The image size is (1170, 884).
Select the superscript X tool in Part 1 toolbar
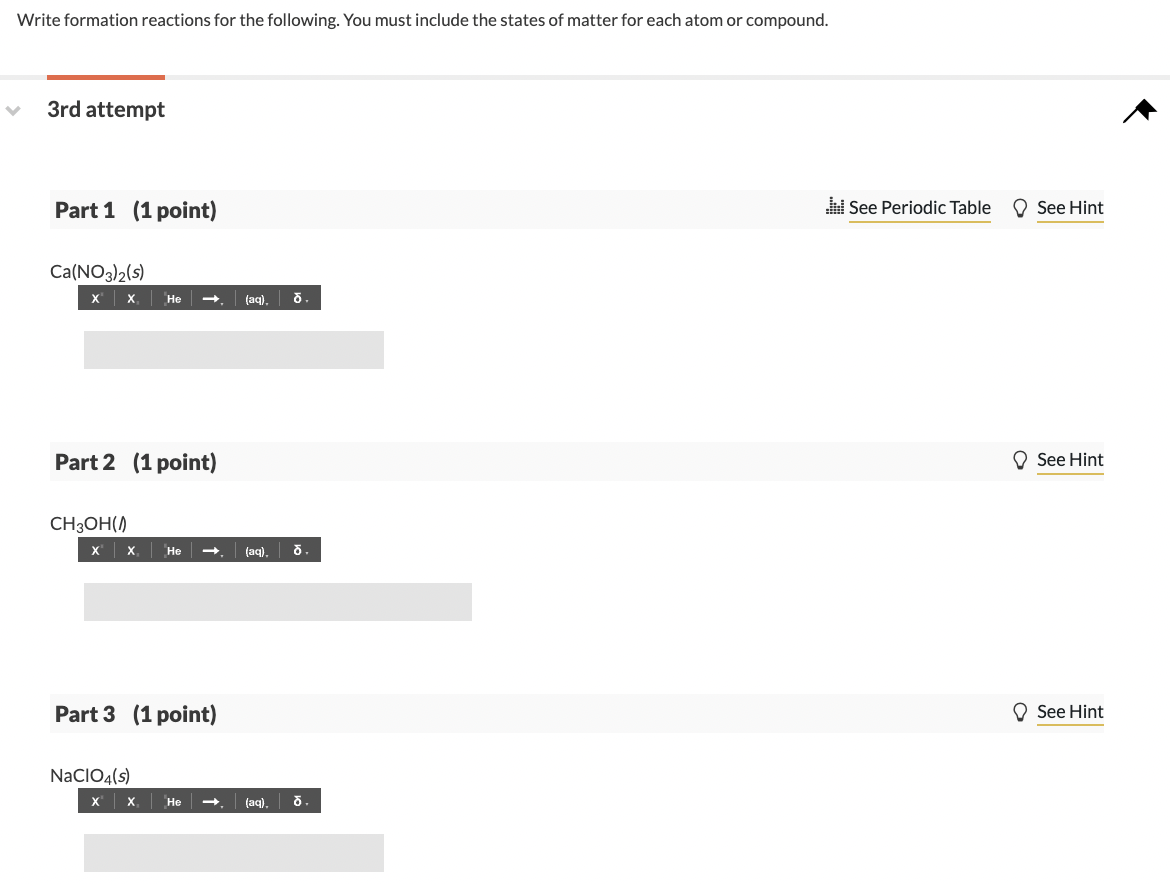[96, 297]
